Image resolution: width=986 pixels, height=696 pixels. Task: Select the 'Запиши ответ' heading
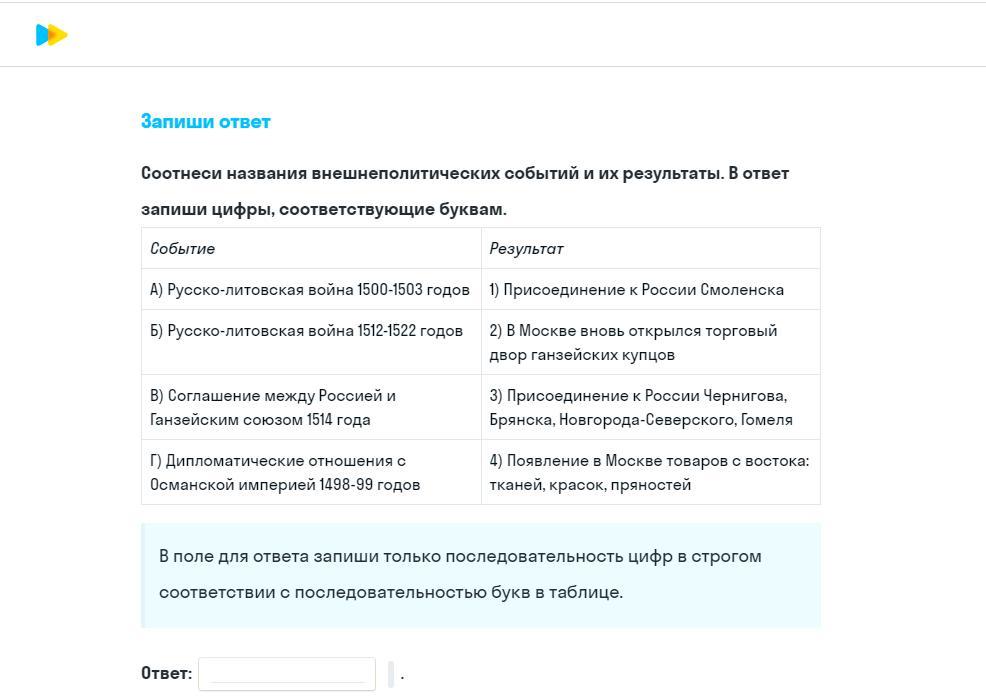click(206, 121)
